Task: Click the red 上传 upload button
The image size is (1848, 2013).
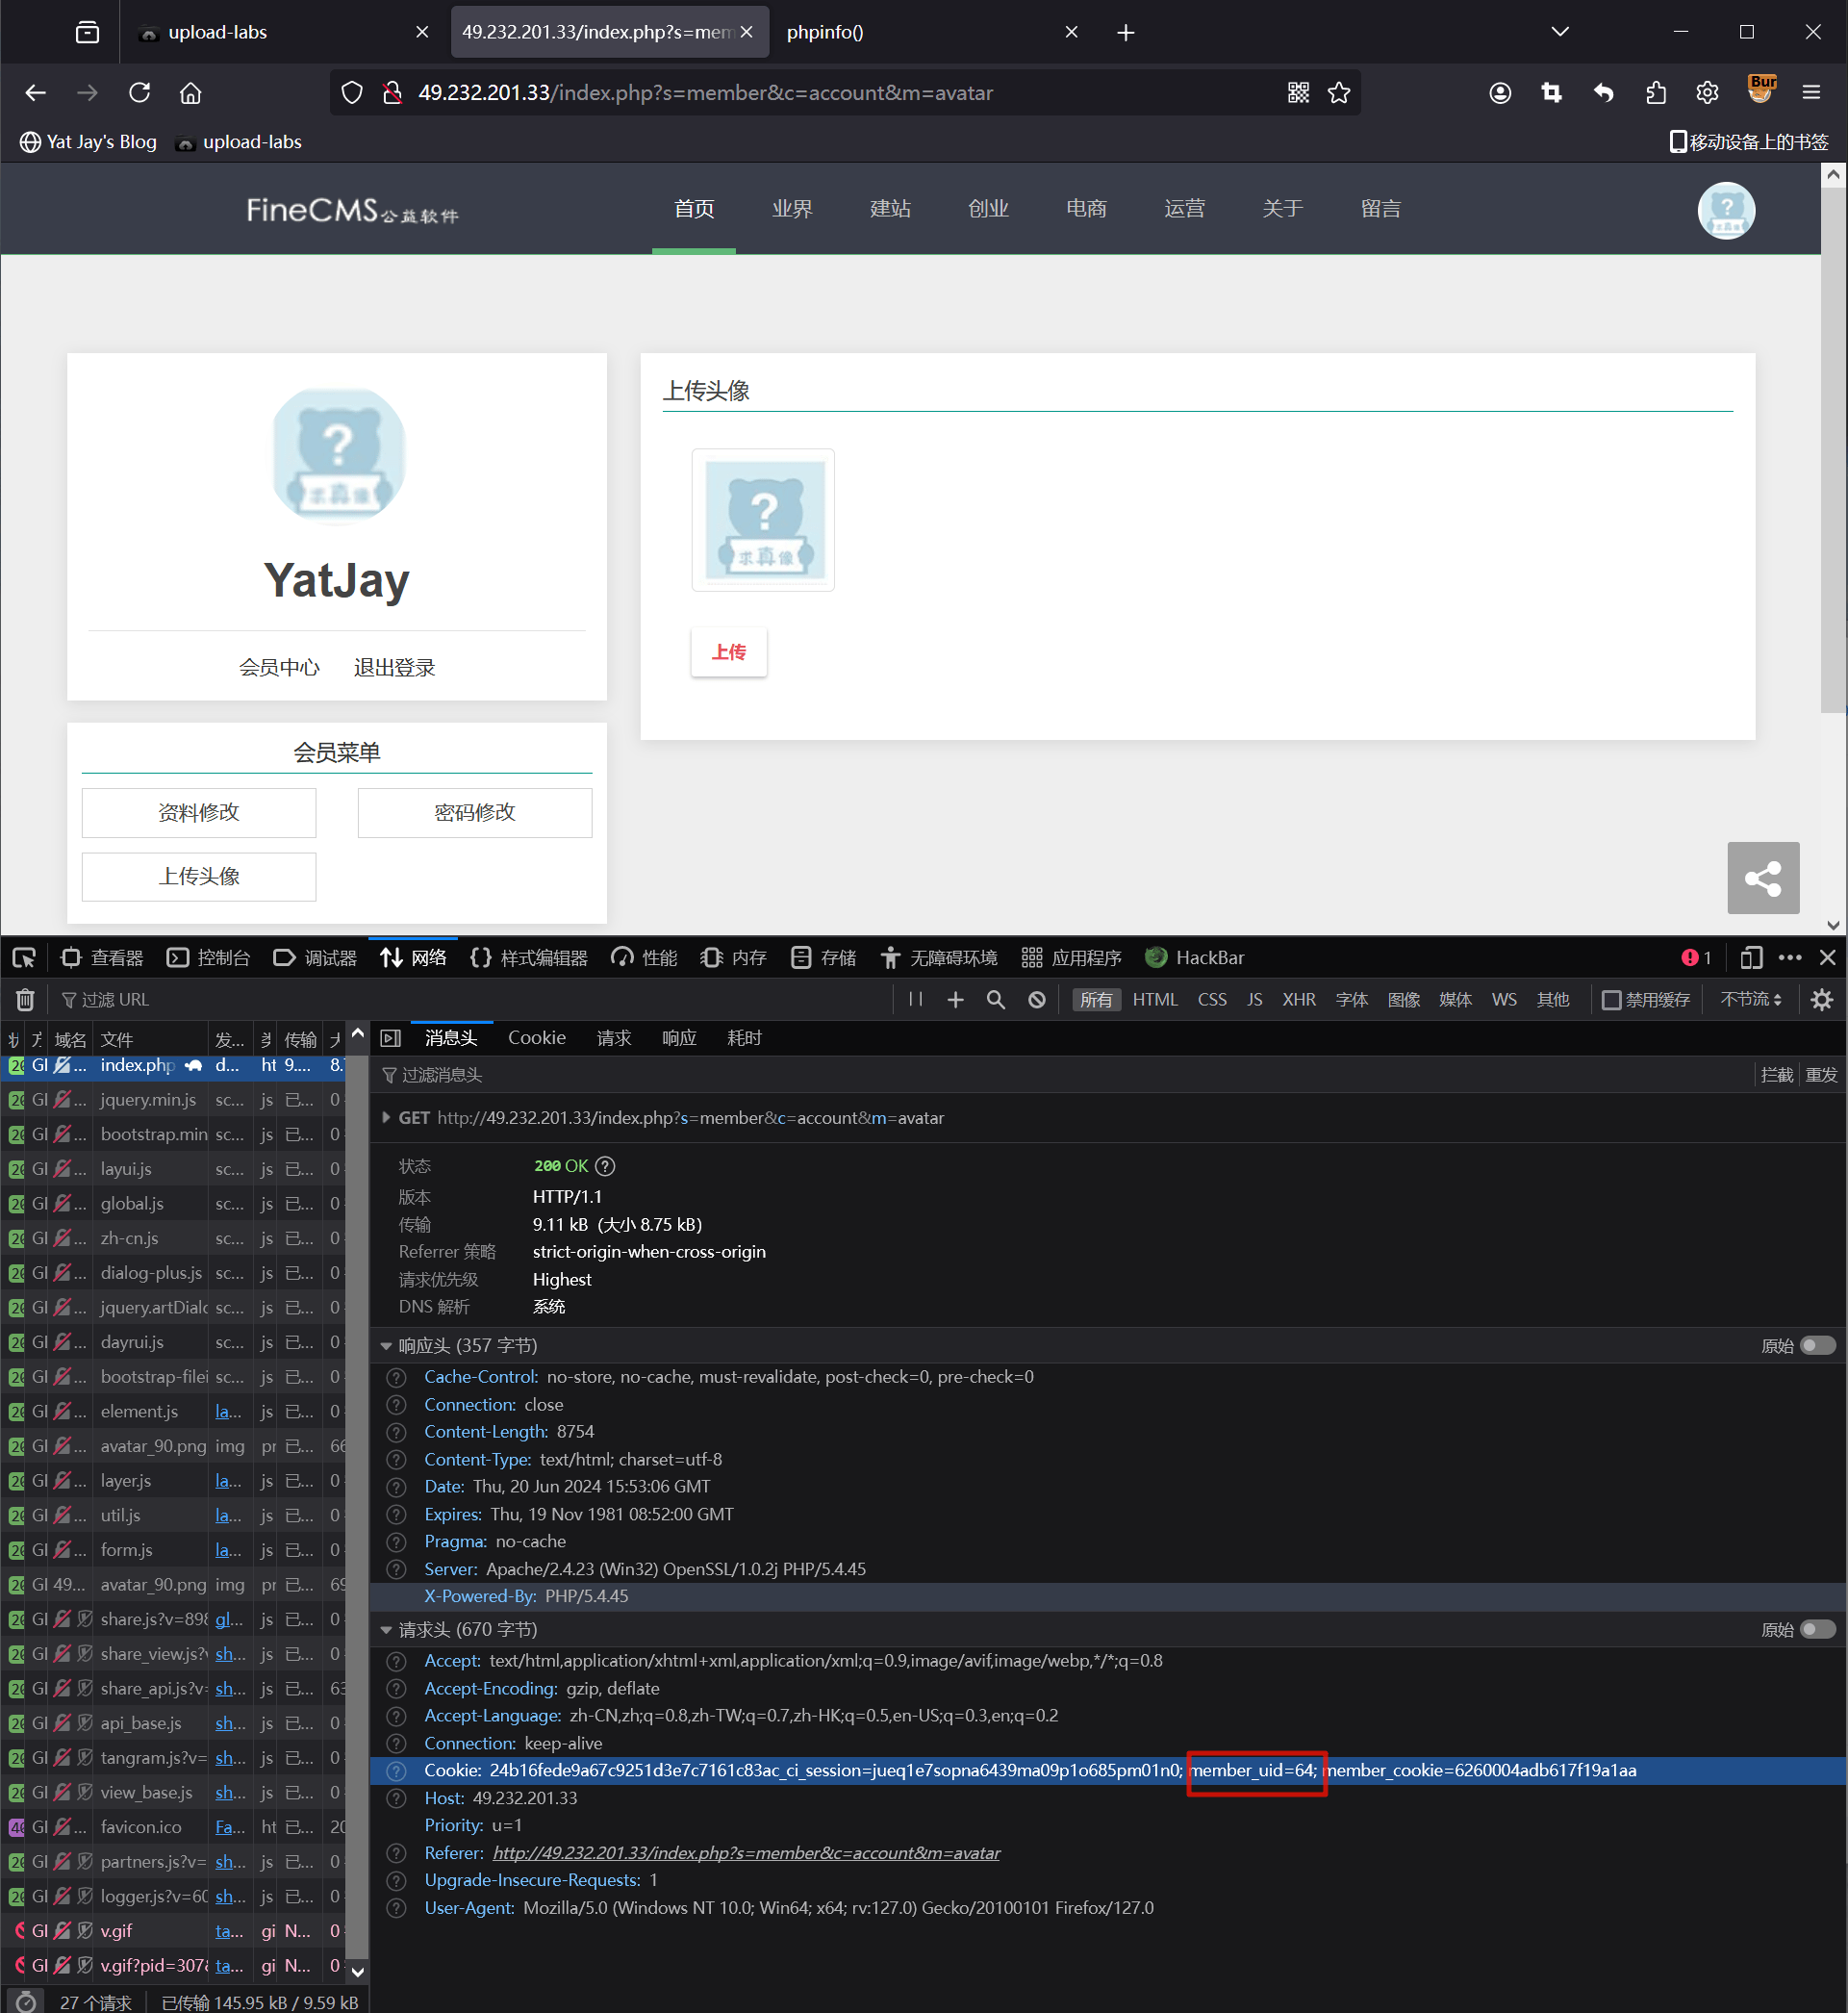Action: click(x=728, y=652)
